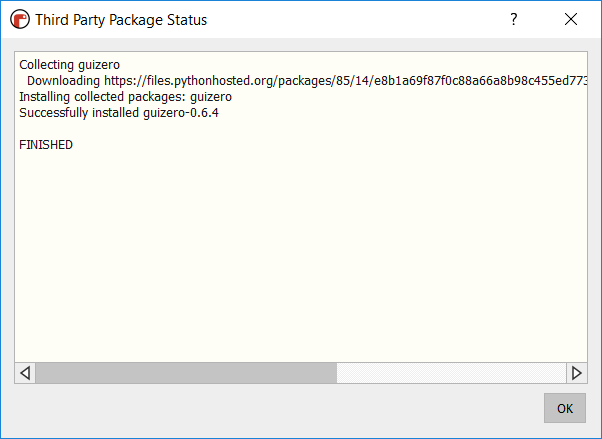Image resolution: width=602 pixels, height=439 pixels.
Task: Click the 'Collecting guizero' log line
Action: click(x=69, y=65)
